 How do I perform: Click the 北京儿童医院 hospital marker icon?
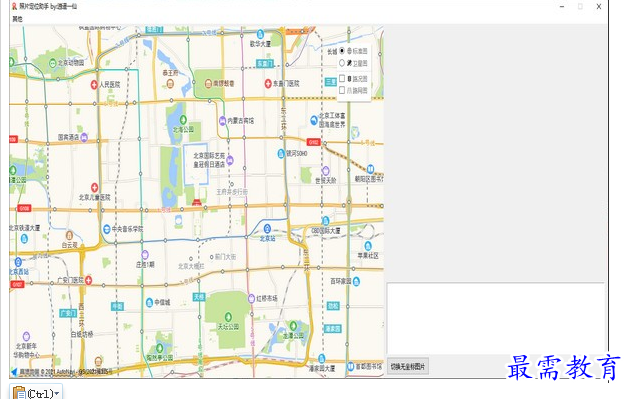pyautogui.click(x=94, y=187)
